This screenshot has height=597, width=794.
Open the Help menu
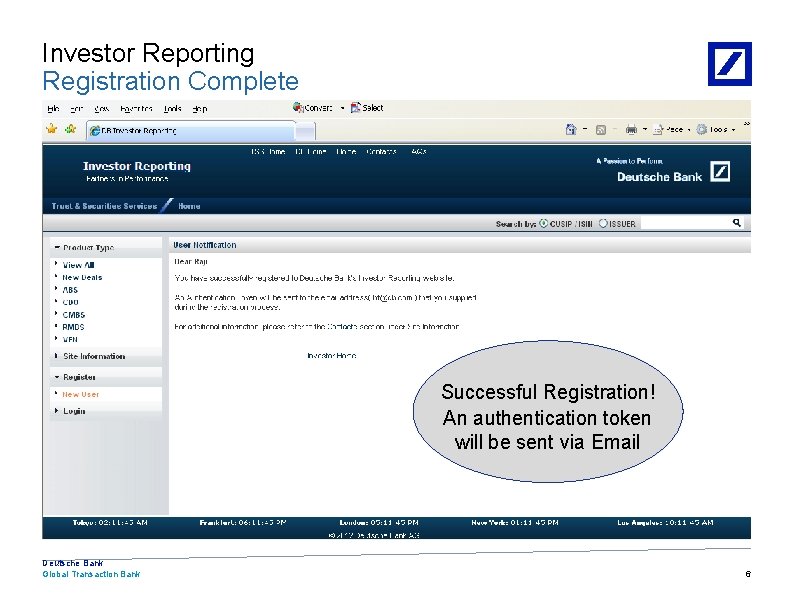[200, 108]
